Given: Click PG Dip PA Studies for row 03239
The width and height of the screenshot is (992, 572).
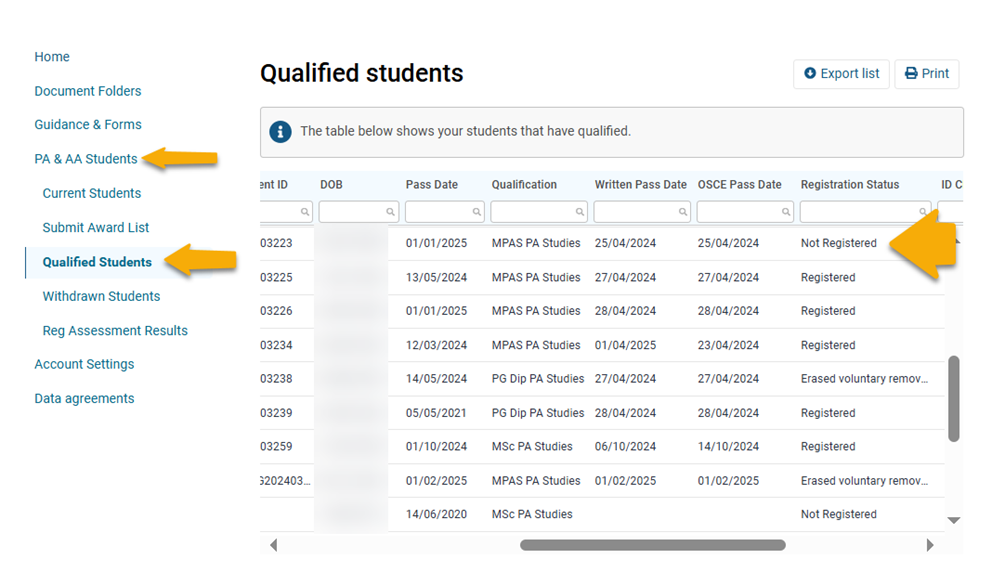Looking at the screenshot, I should (x=538, y=413).
